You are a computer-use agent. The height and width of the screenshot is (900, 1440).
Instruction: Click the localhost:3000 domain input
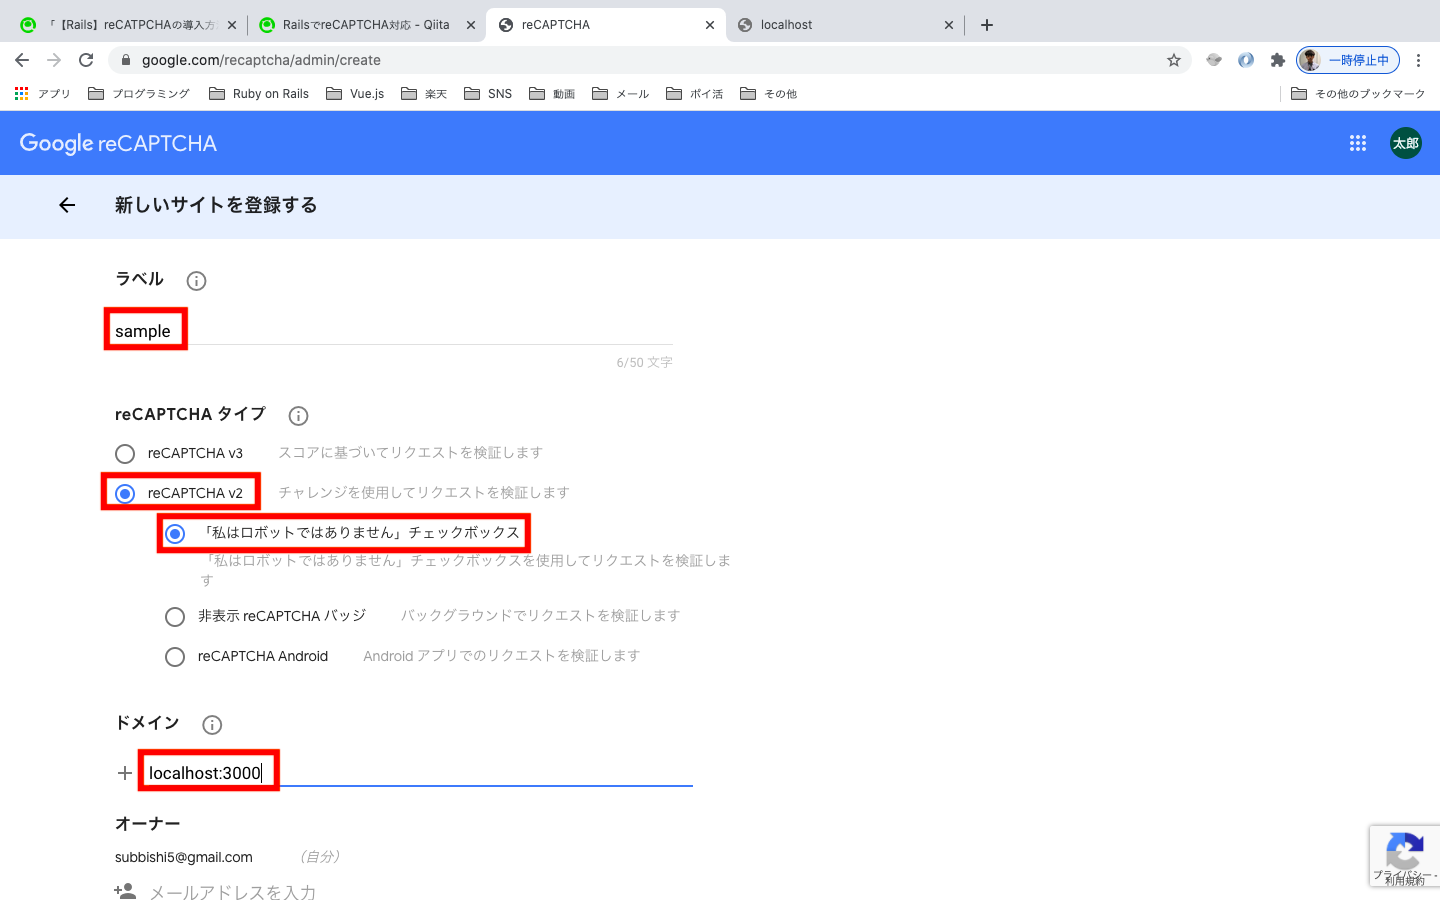click(x=420, y=773)
